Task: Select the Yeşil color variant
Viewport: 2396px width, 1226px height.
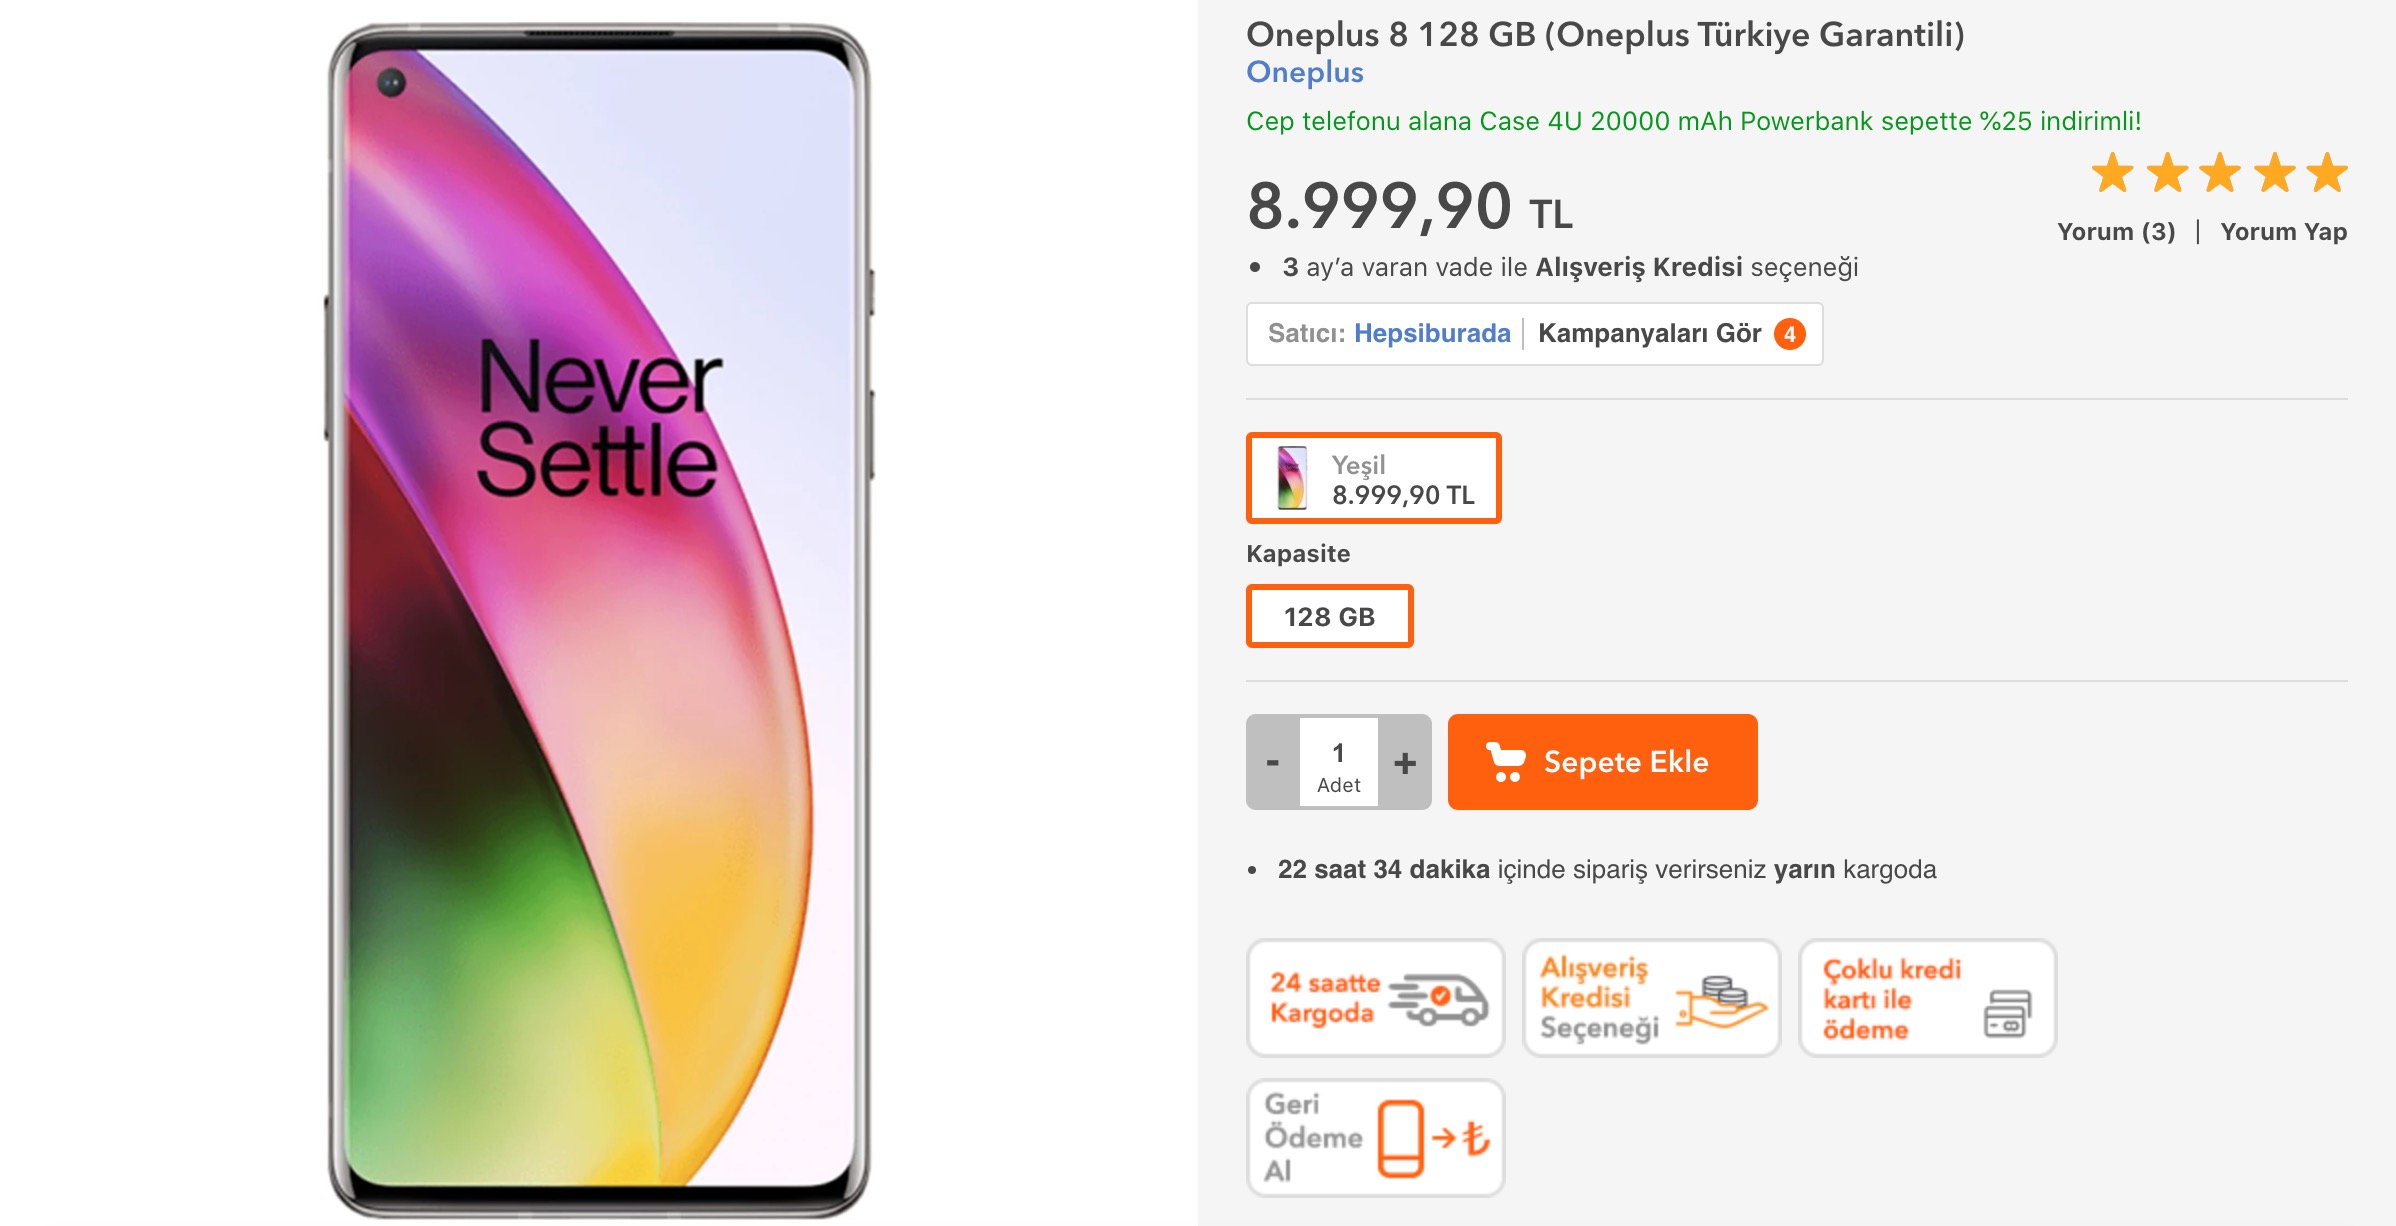Action: point(1373,477)
